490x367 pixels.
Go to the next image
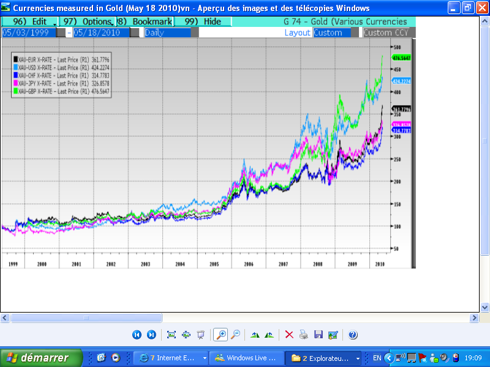tap(151, 335)
